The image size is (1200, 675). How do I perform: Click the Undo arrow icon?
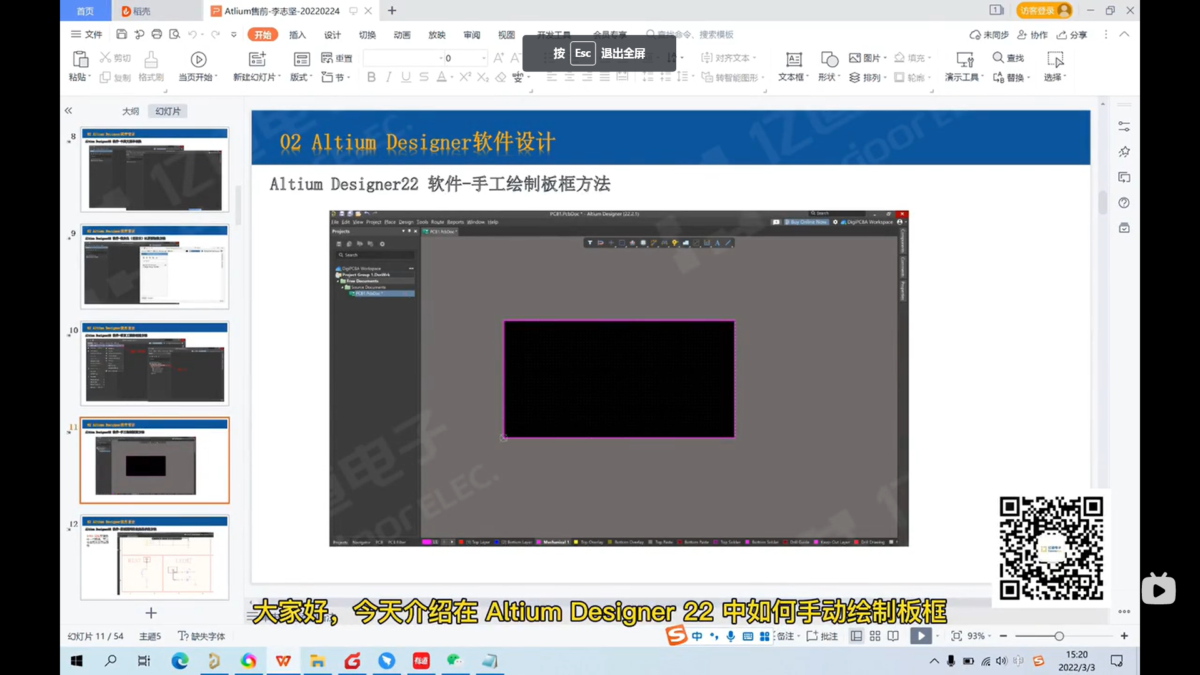click(x=193, y=34)
